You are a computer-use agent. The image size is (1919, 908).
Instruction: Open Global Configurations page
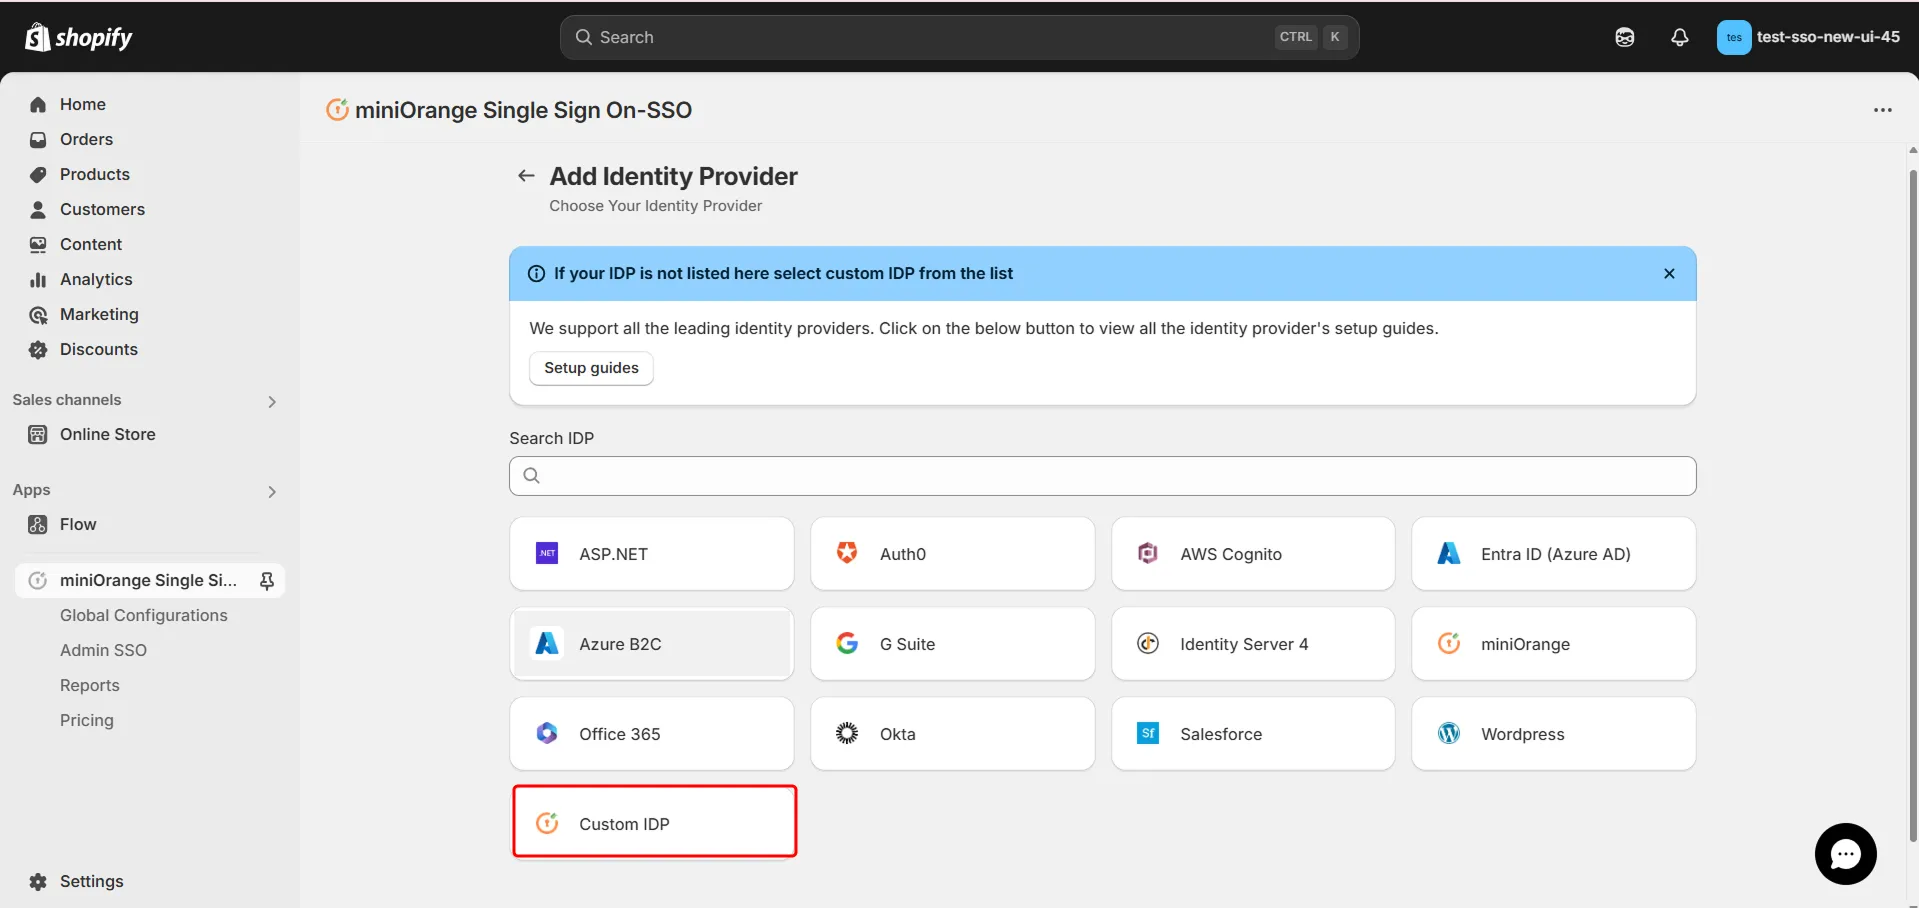click(143, 615)
